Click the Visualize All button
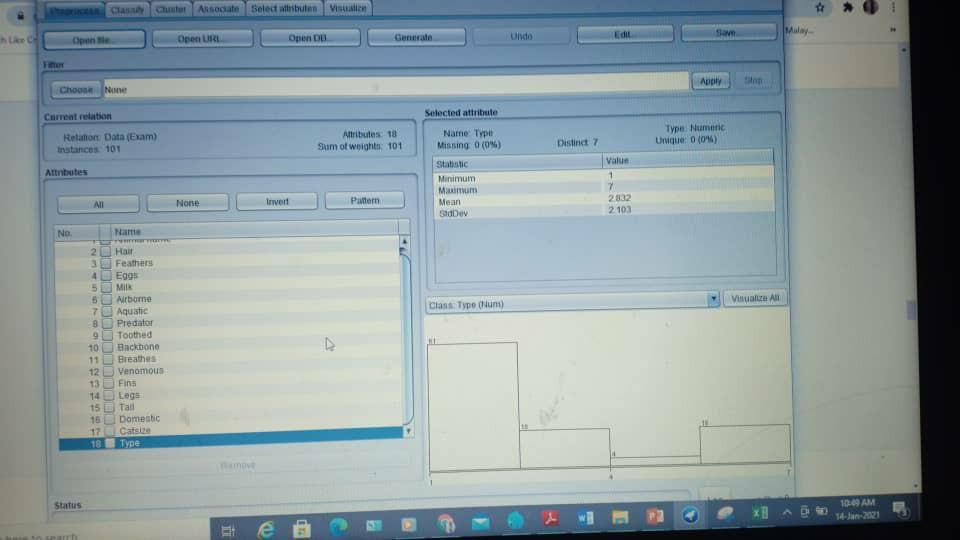 [x=755, y=298]
